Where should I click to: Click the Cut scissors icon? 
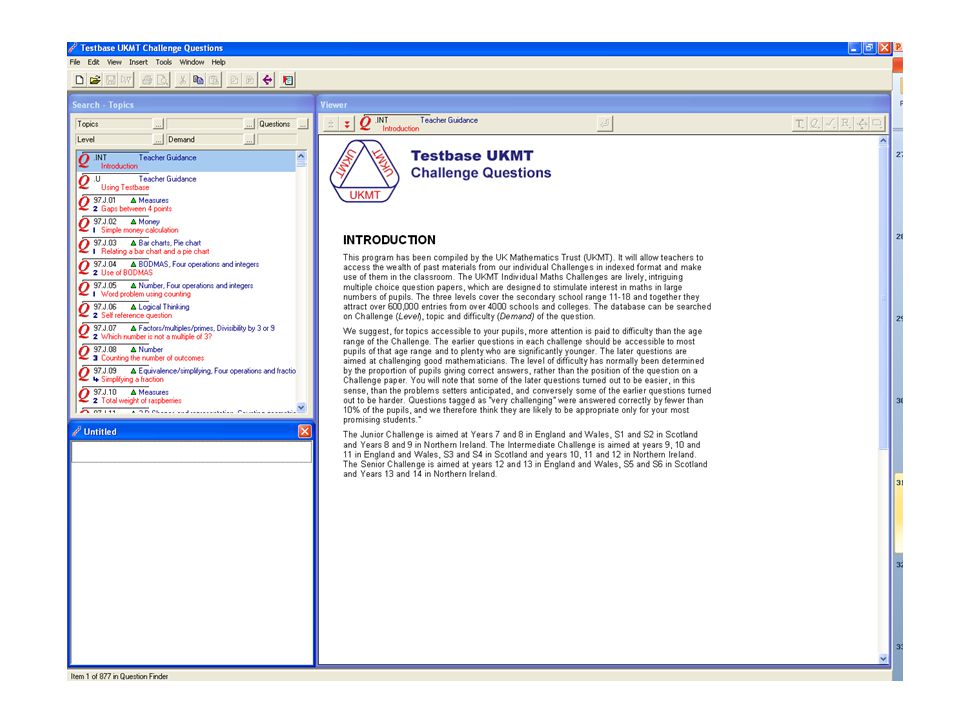tap(182, 80)
